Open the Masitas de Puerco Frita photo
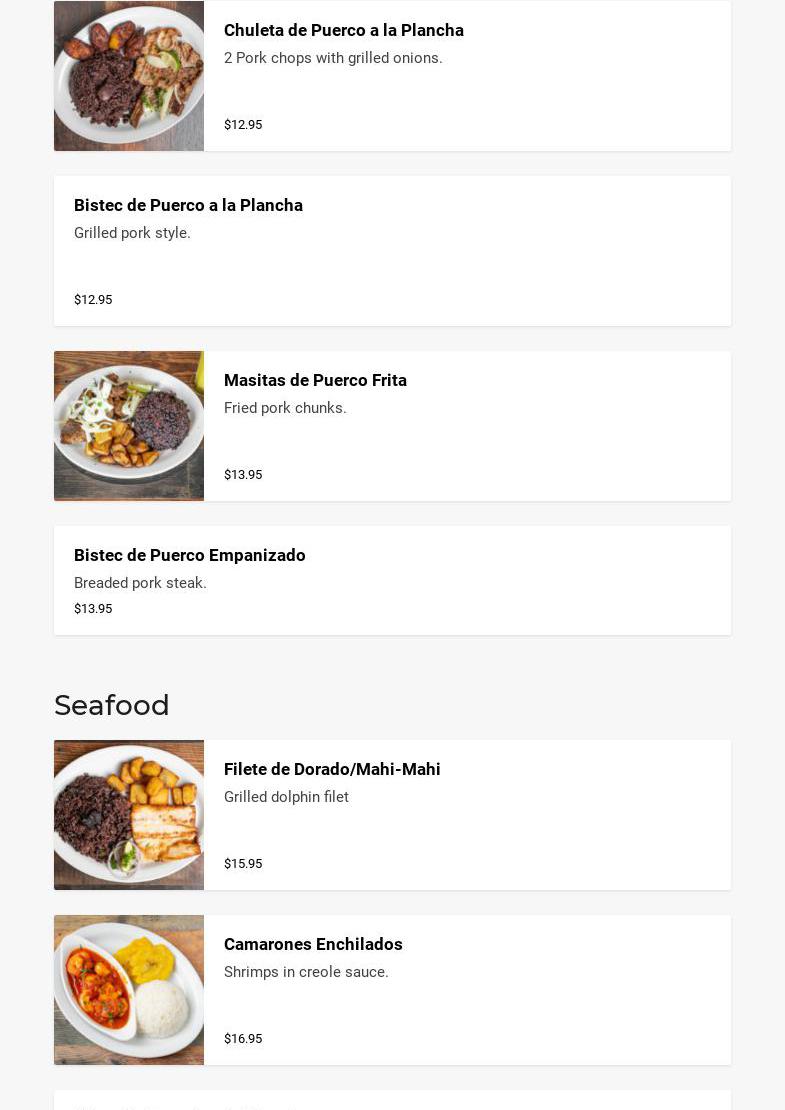The image size is (785, 1110). [x=129, y=426]
